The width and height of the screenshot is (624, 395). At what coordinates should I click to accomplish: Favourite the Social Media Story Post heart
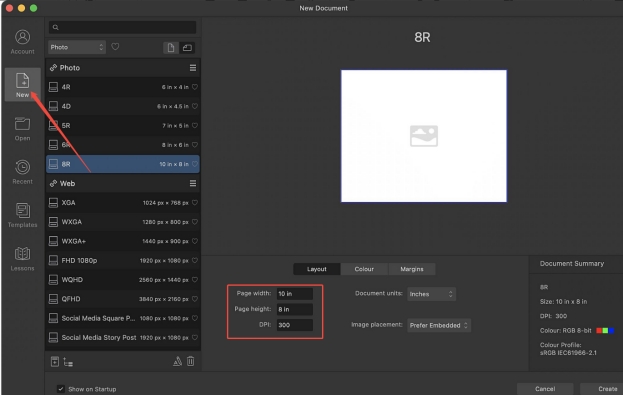195,338
